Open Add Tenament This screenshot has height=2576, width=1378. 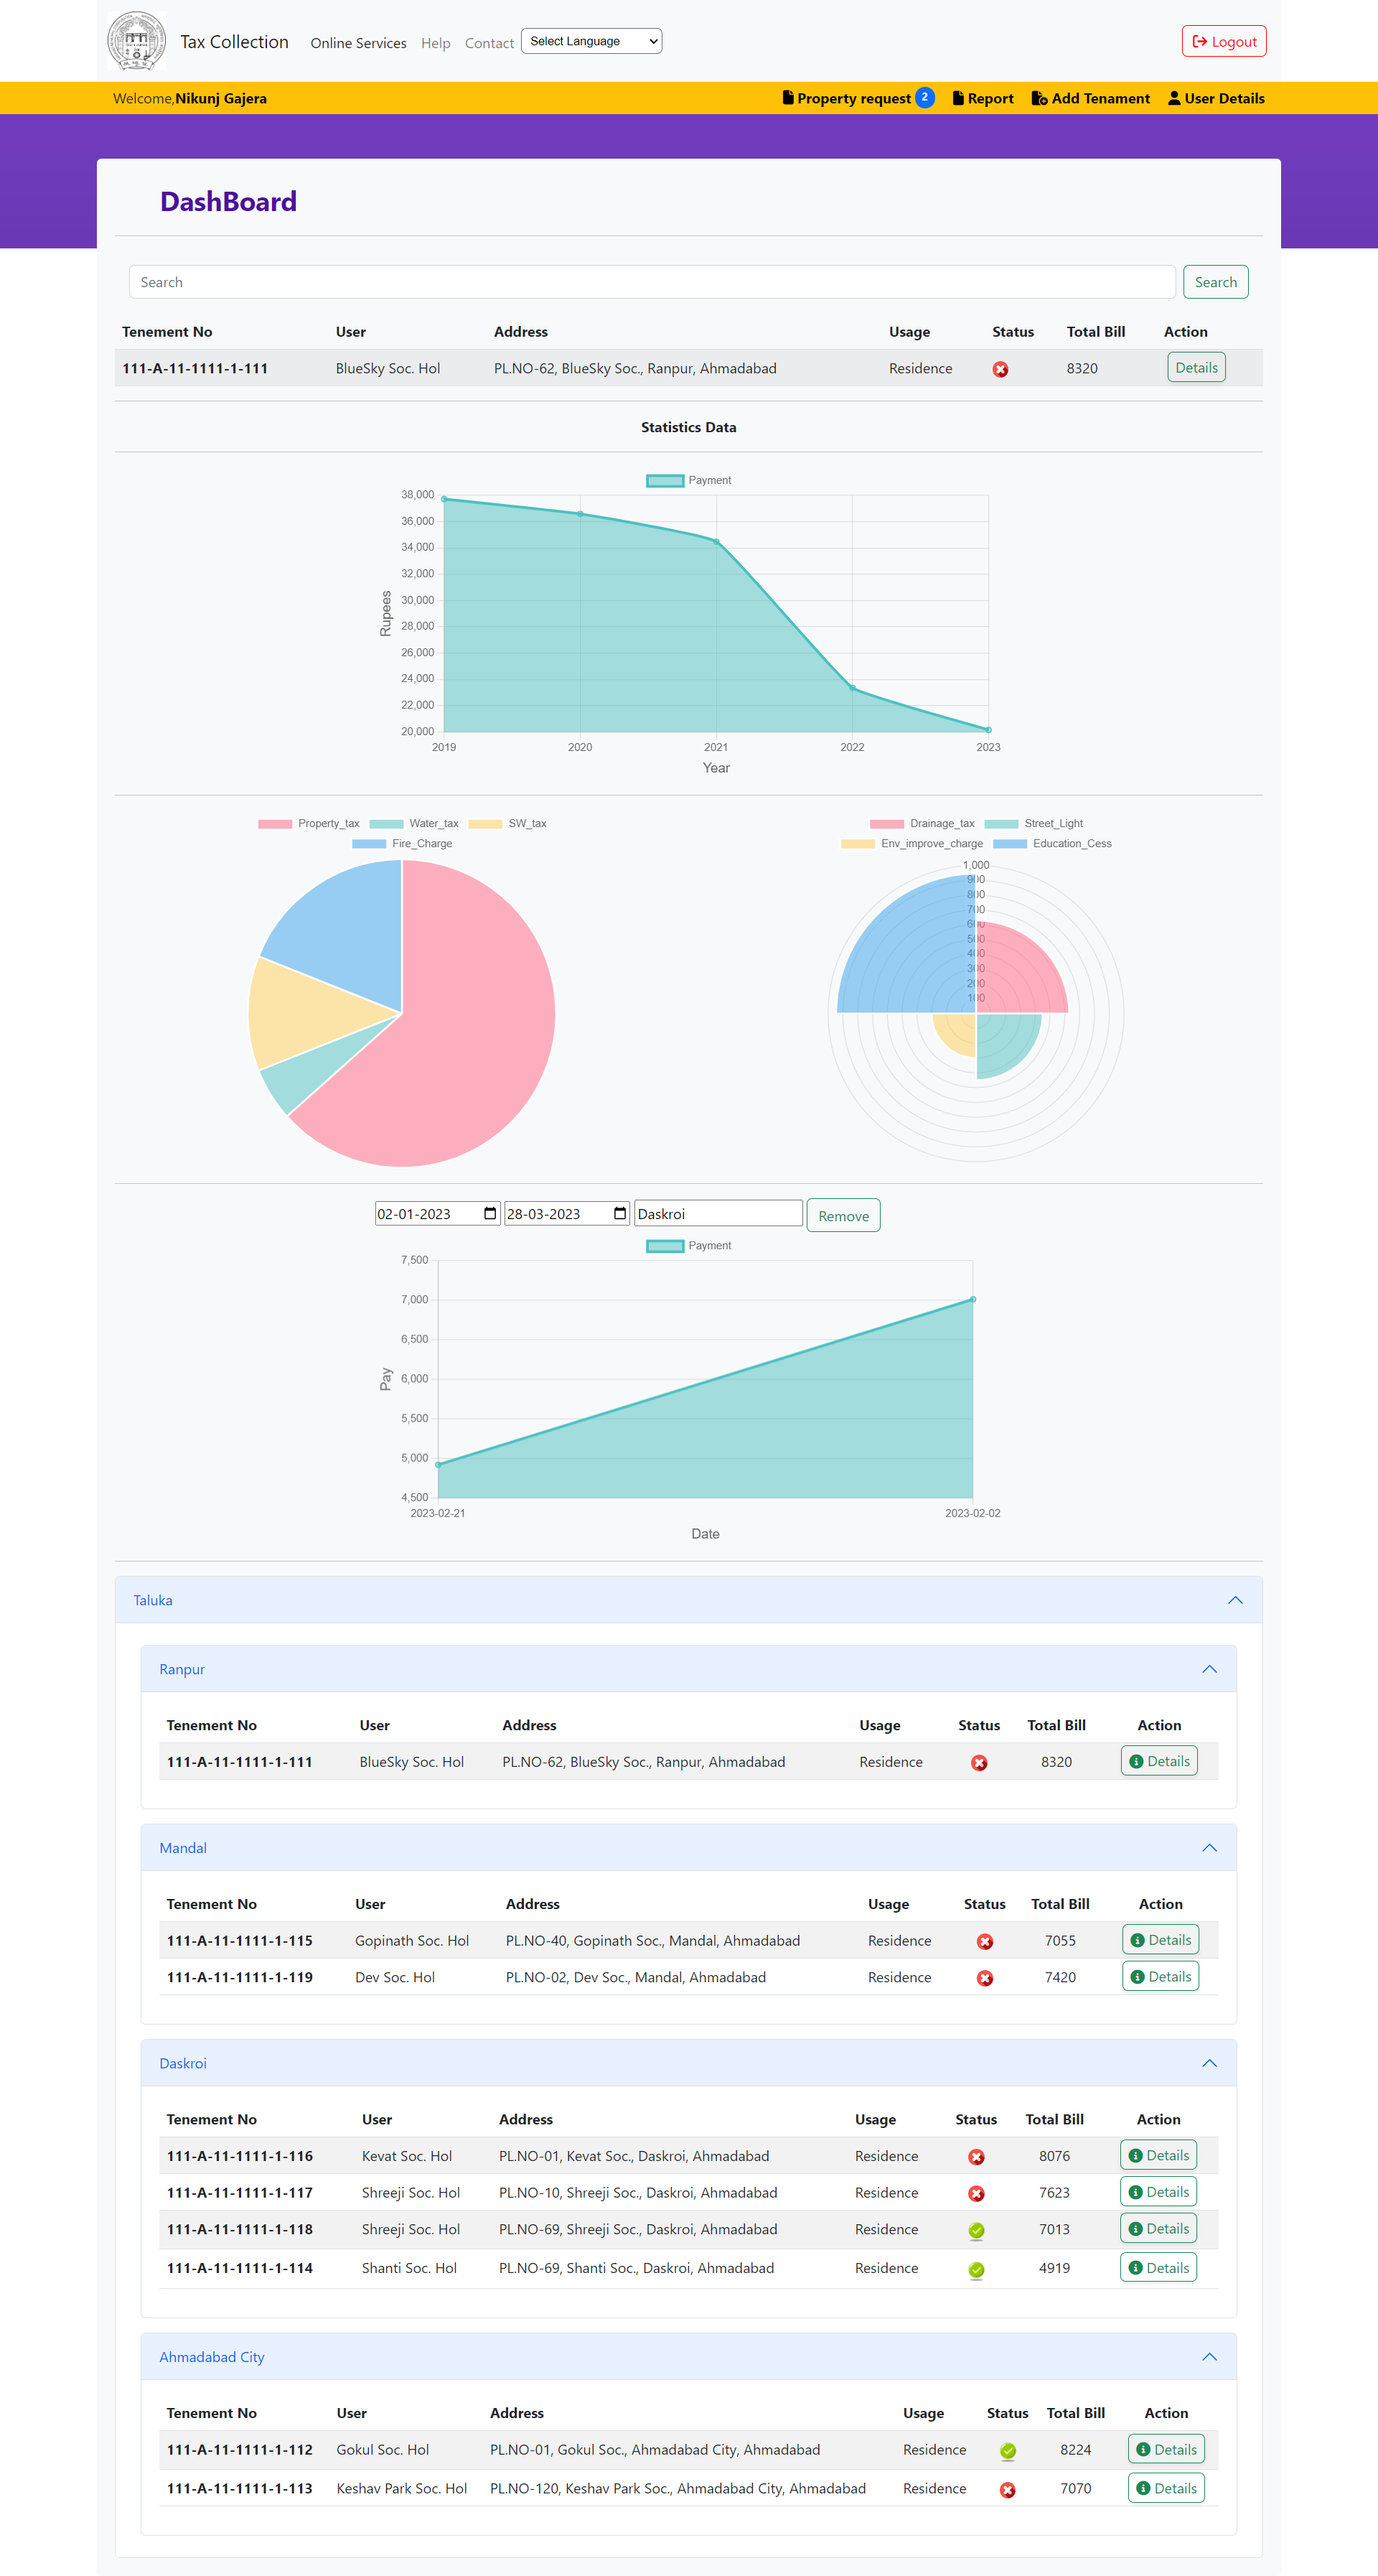pyautogui.click(x=1090, y=98)
